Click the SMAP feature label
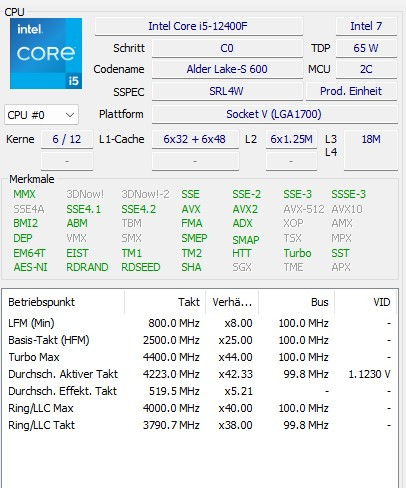The width and height of the screenshot is (406, 488). click(x=246, y=240)
